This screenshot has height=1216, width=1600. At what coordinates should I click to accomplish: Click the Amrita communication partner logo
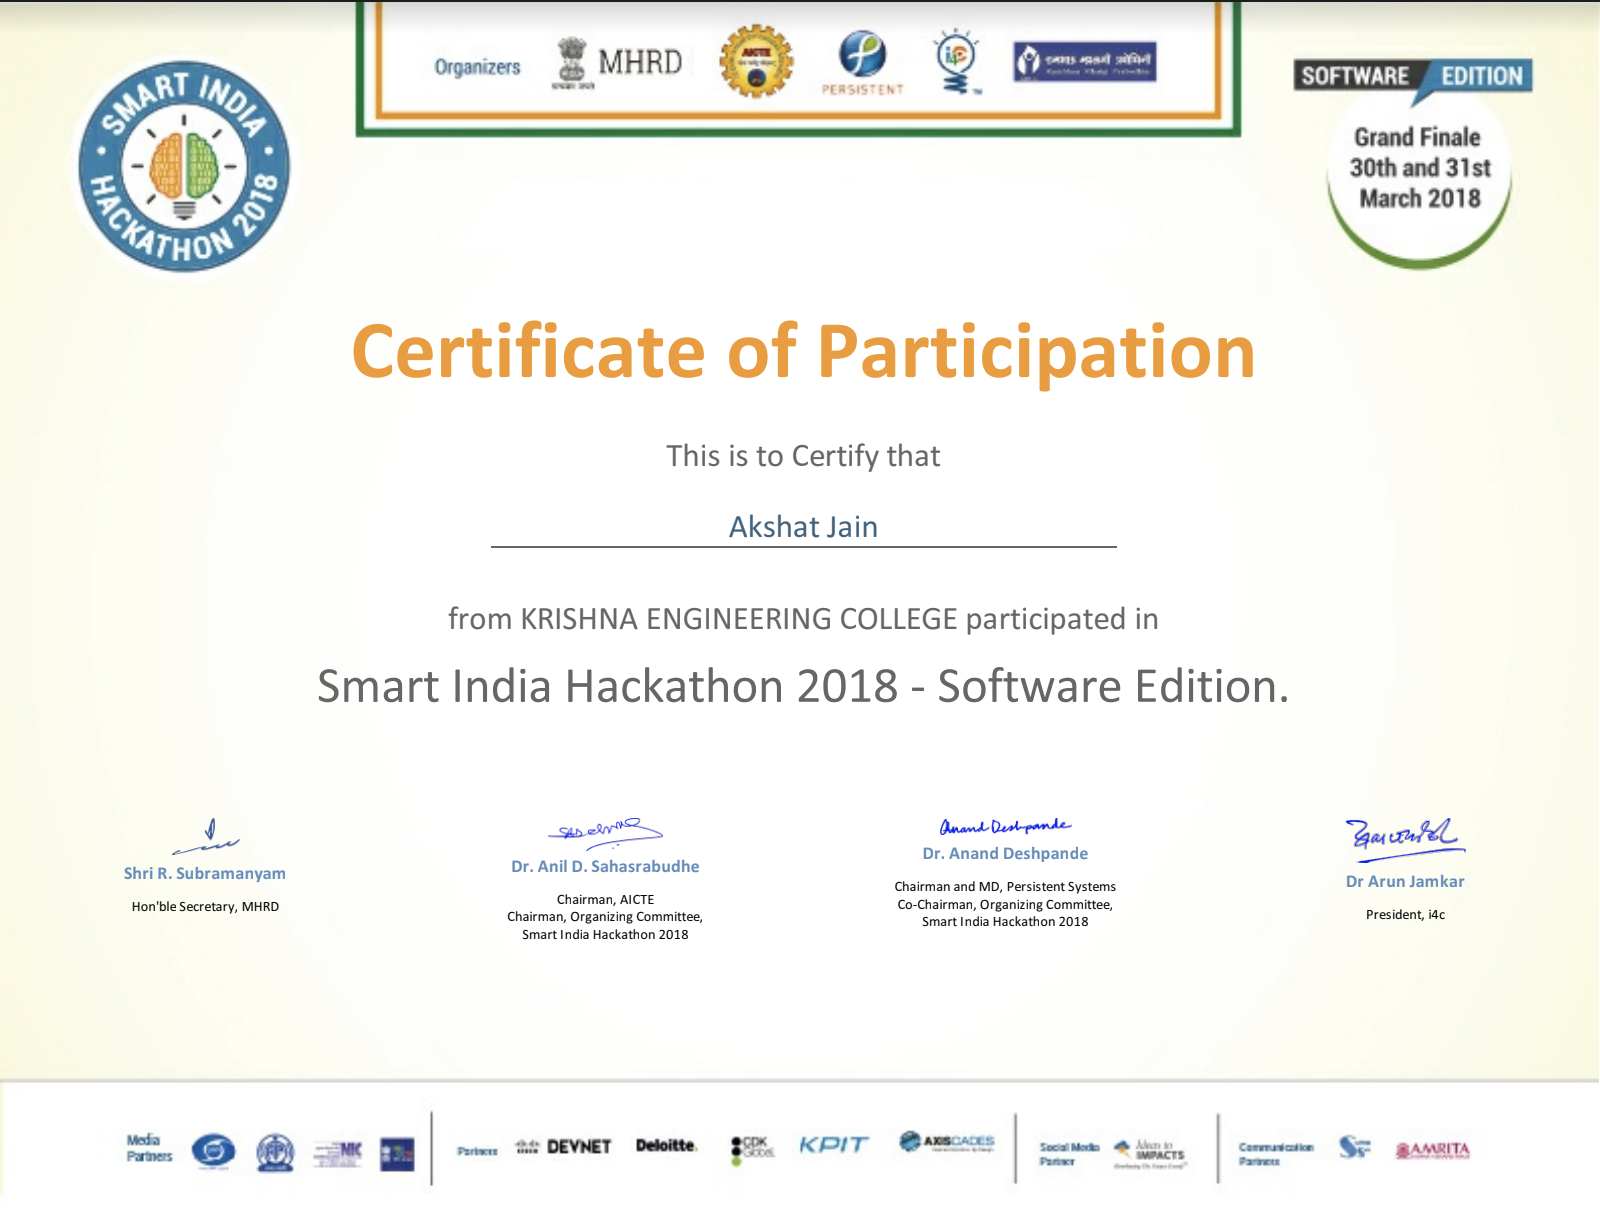tap(1432, 1150)
